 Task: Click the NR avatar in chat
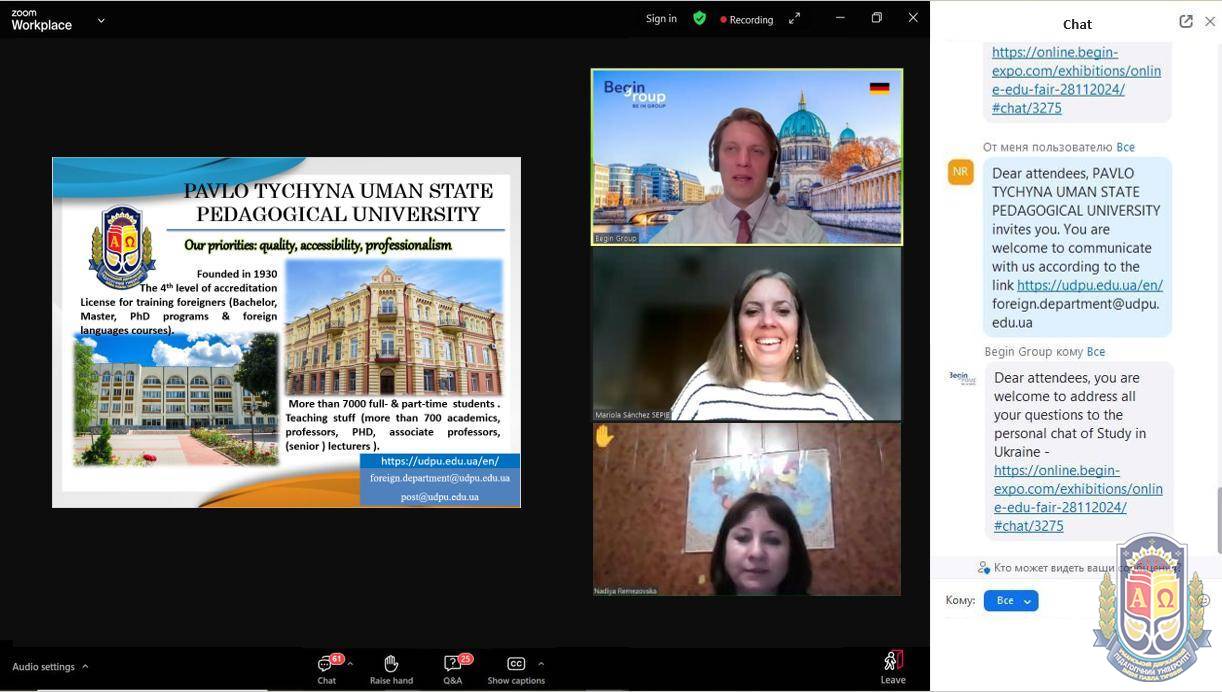click(960, 172)
